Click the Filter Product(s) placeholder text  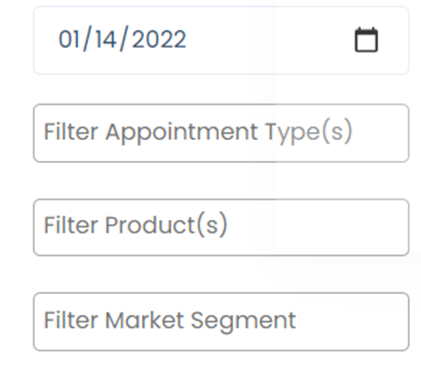click(x=136, y=225)
